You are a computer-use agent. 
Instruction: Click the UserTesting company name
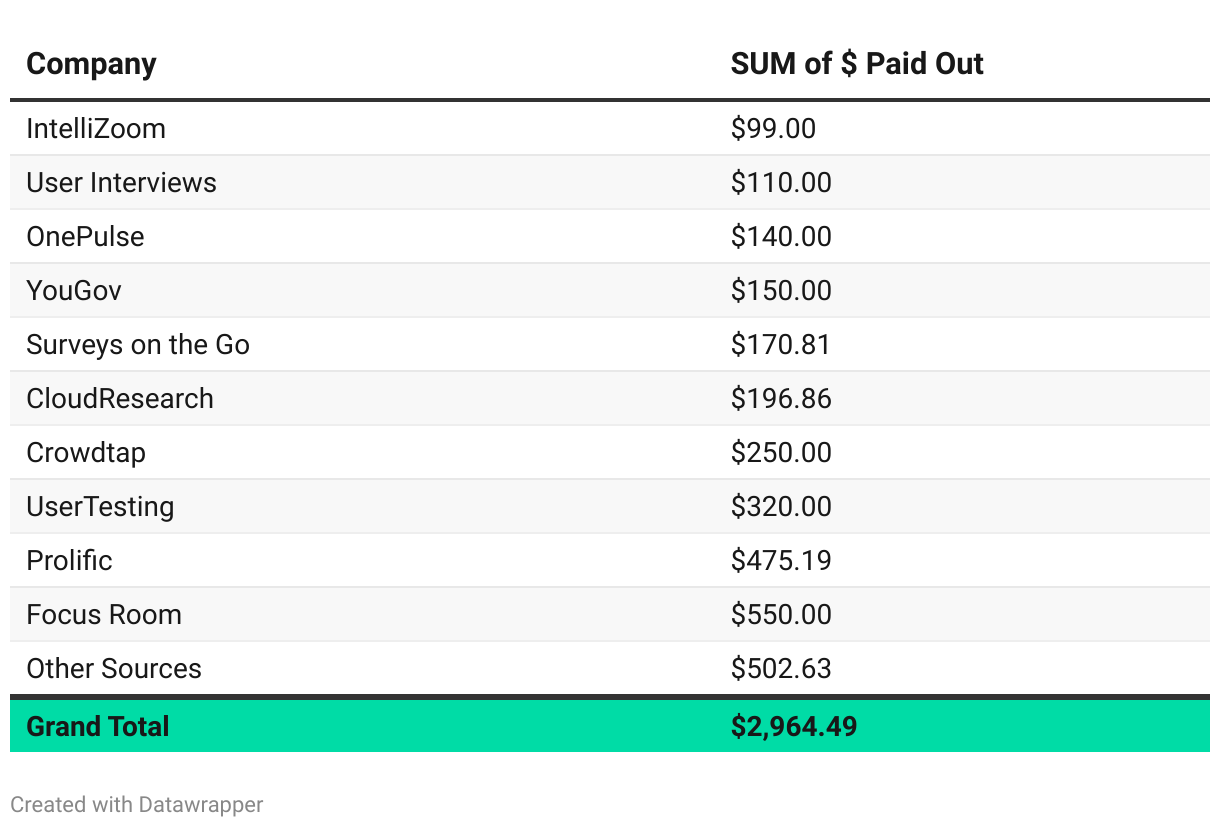pos(100,507)
